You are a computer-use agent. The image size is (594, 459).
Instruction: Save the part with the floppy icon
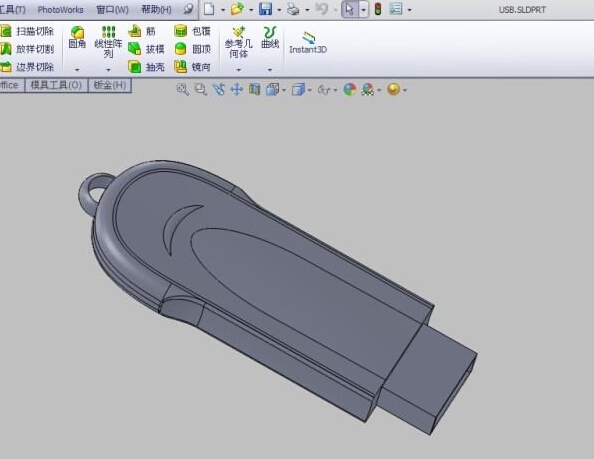pyautogui.click(x=265, y=9)
